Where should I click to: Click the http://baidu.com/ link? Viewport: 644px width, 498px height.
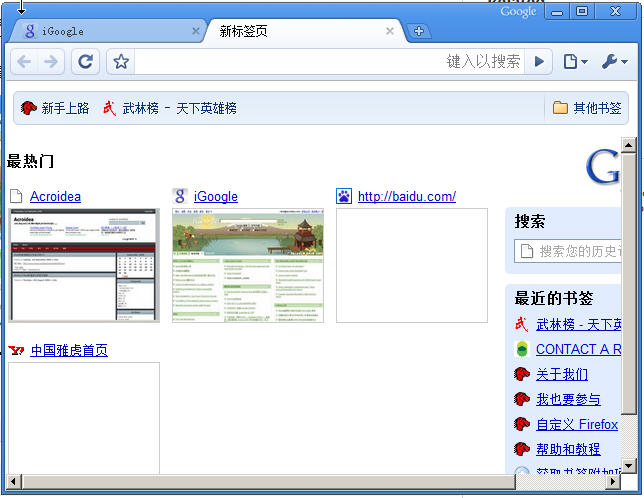click(406, 196)
